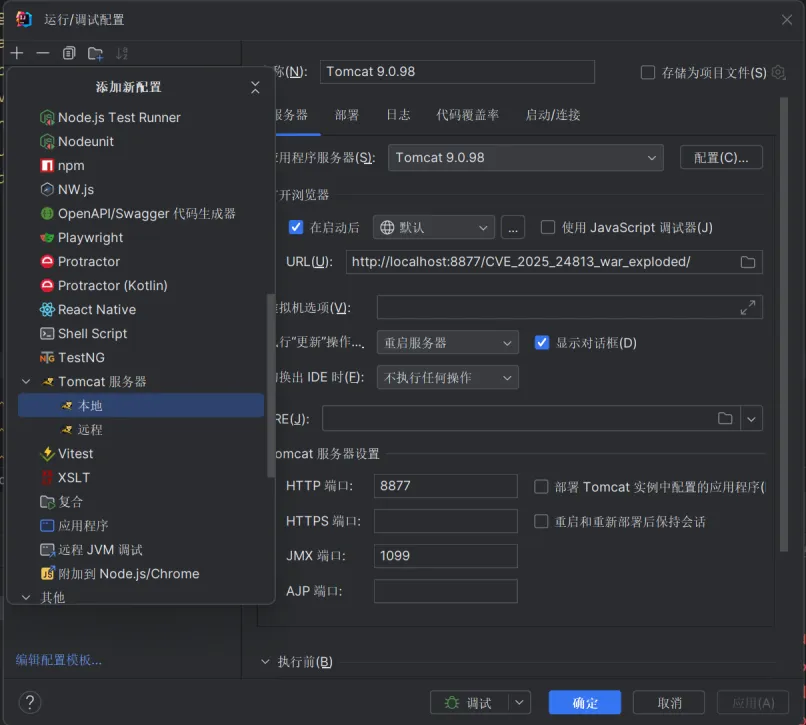Select Tomcat 服务器 本地 item
The width and height of the screenshot is (806, 725).
click(x=141, y=405)
